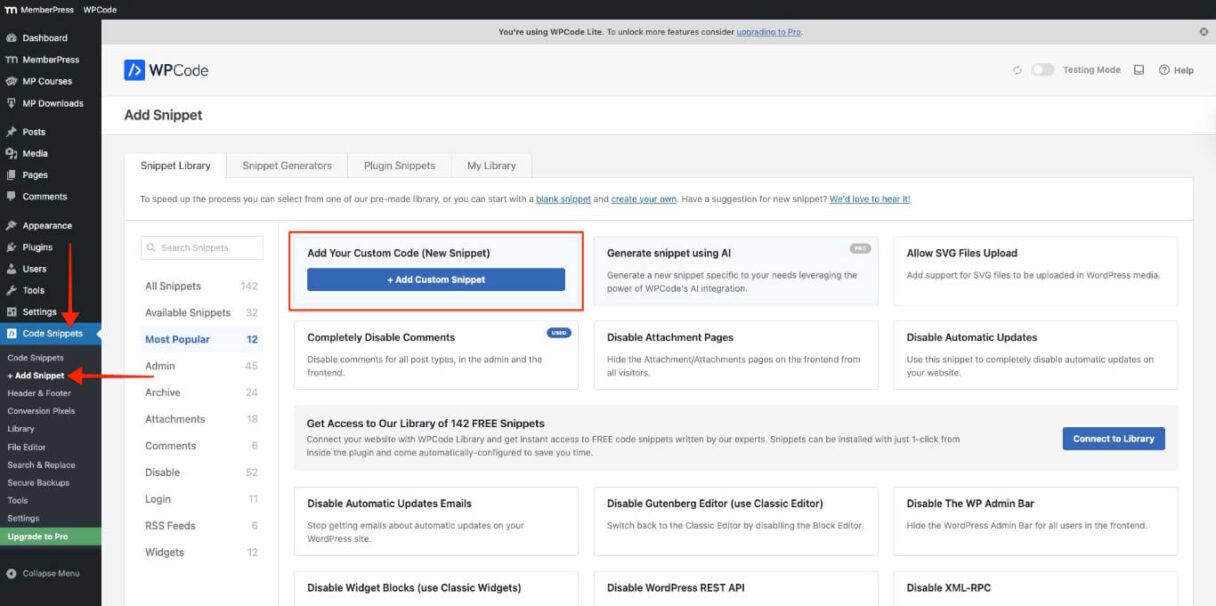Click the Posts pushpin icon
The height and width of the screenshot is (606, 1216).
coord(12,132)
